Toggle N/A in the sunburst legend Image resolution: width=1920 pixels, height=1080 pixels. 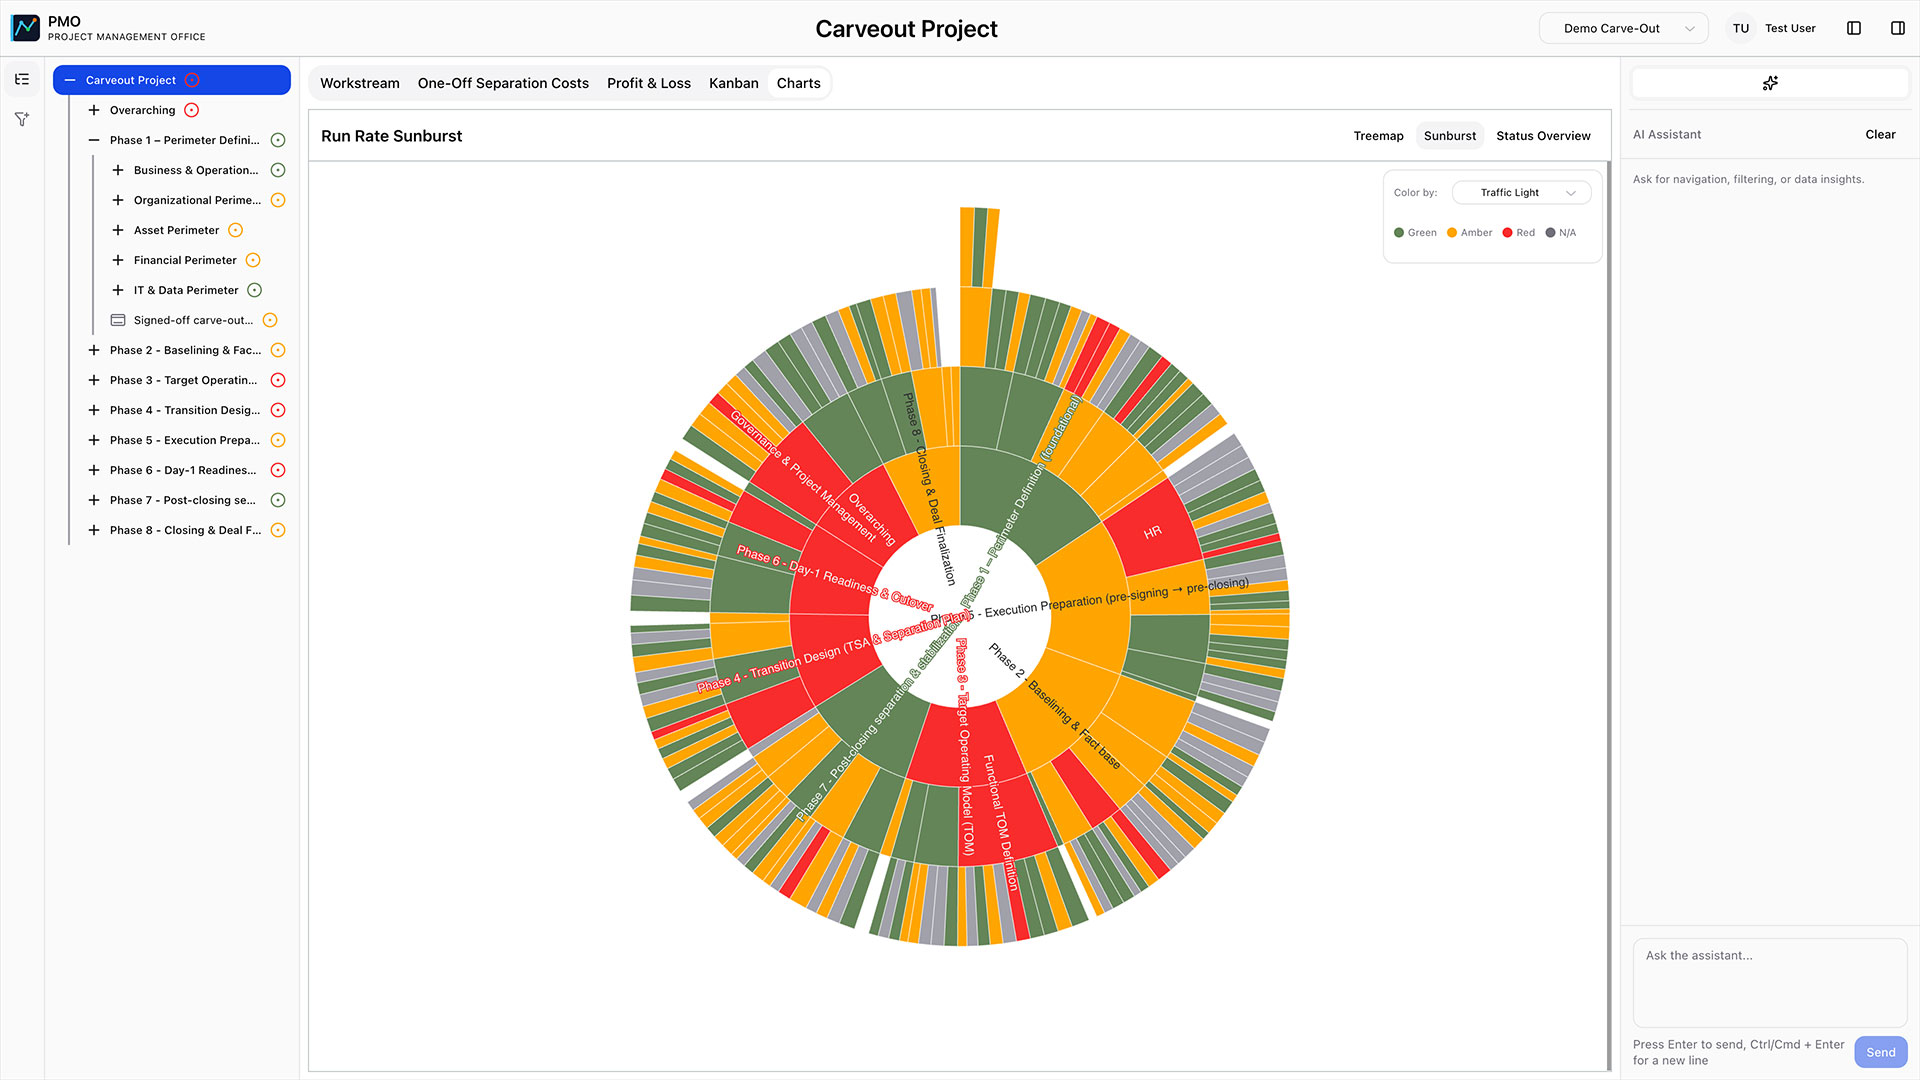click(x=1560, y=232)
